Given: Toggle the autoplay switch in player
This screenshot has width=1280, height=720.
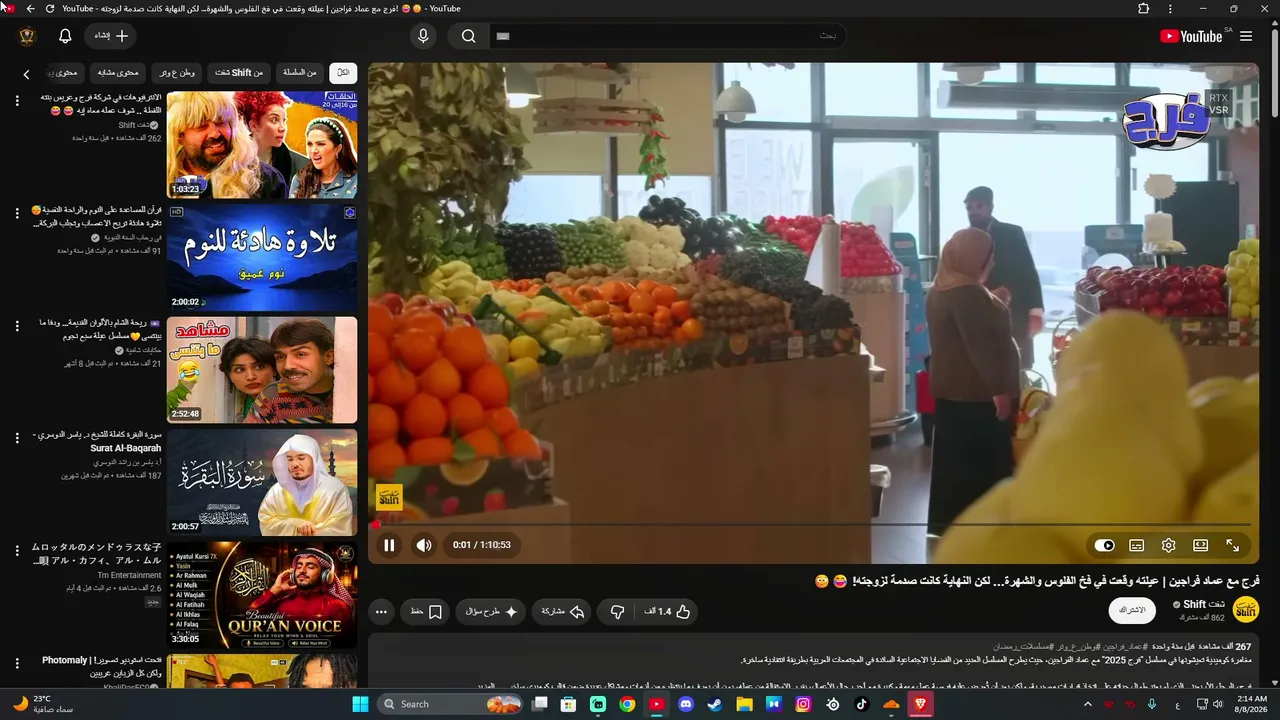Looking at the screenshot, I should click(1105, 545).
